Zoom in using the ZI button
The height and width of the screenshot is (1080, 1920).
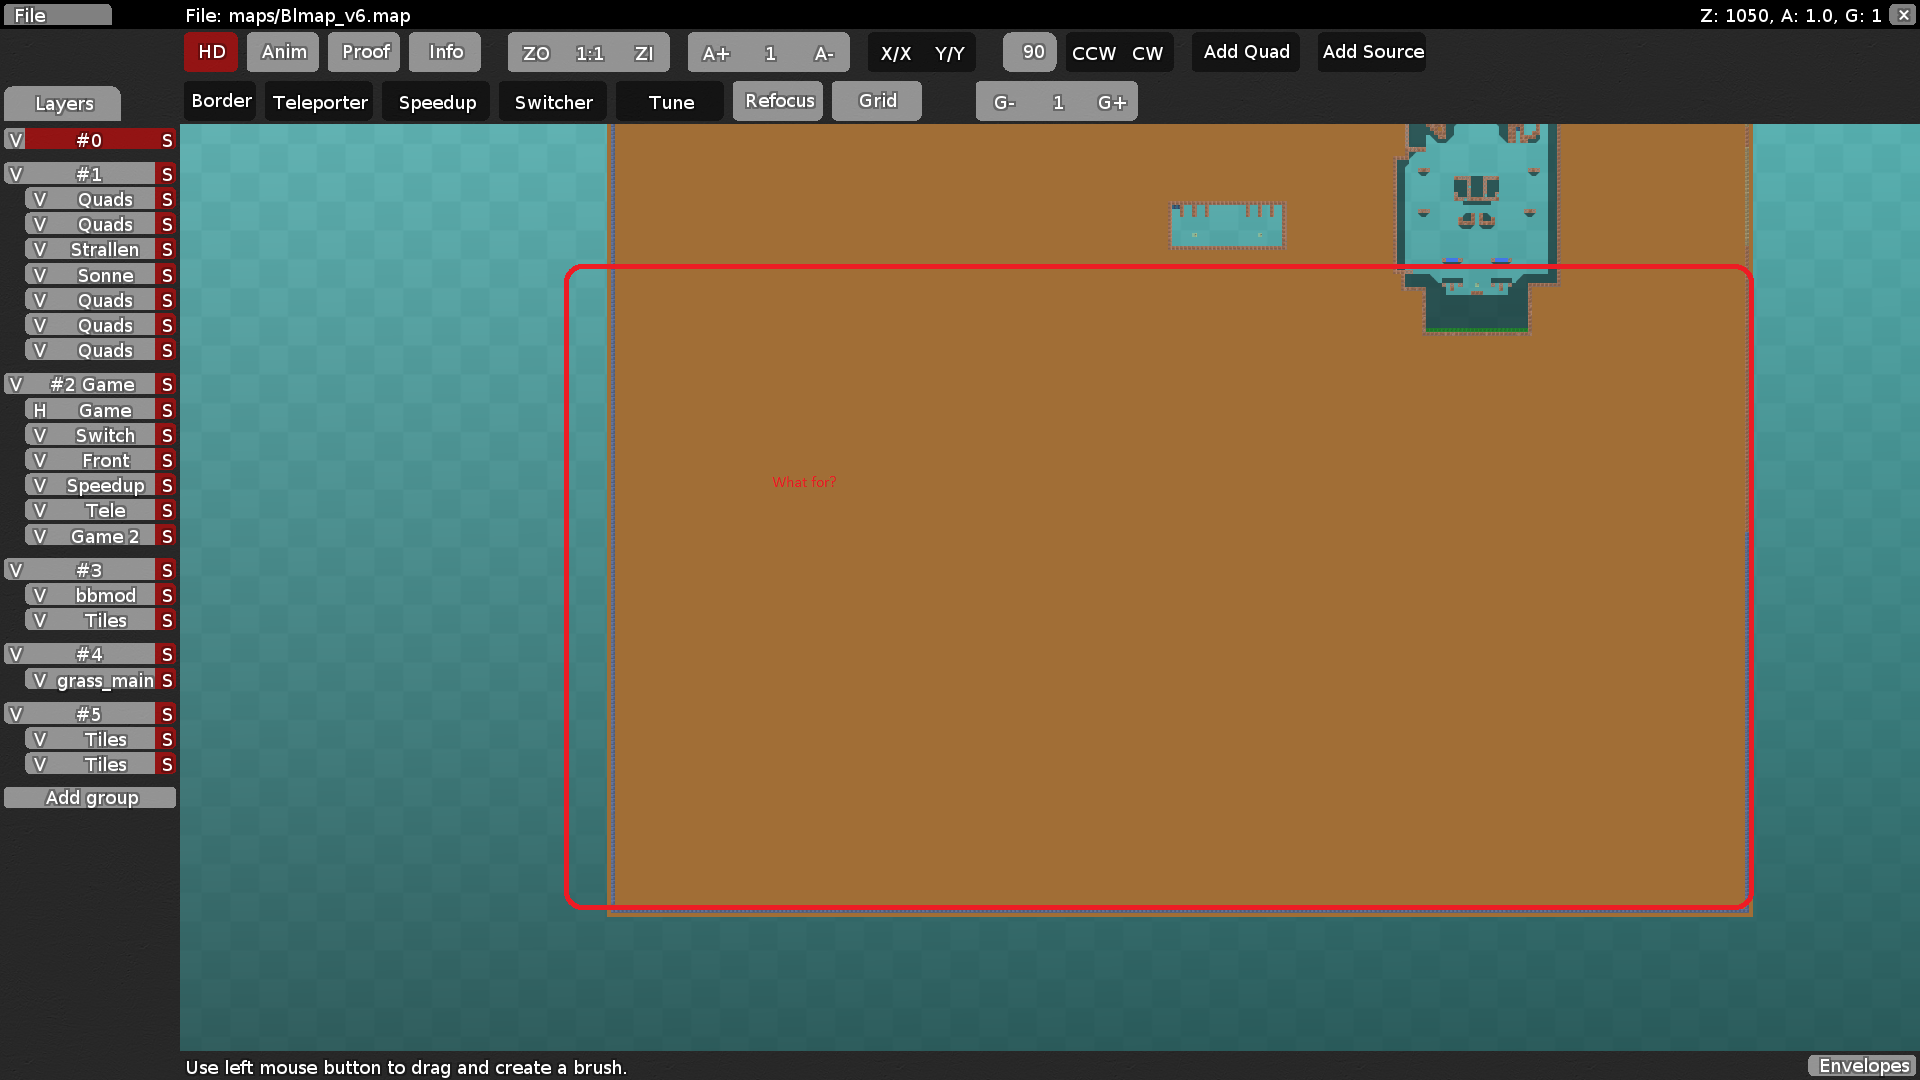644,52
